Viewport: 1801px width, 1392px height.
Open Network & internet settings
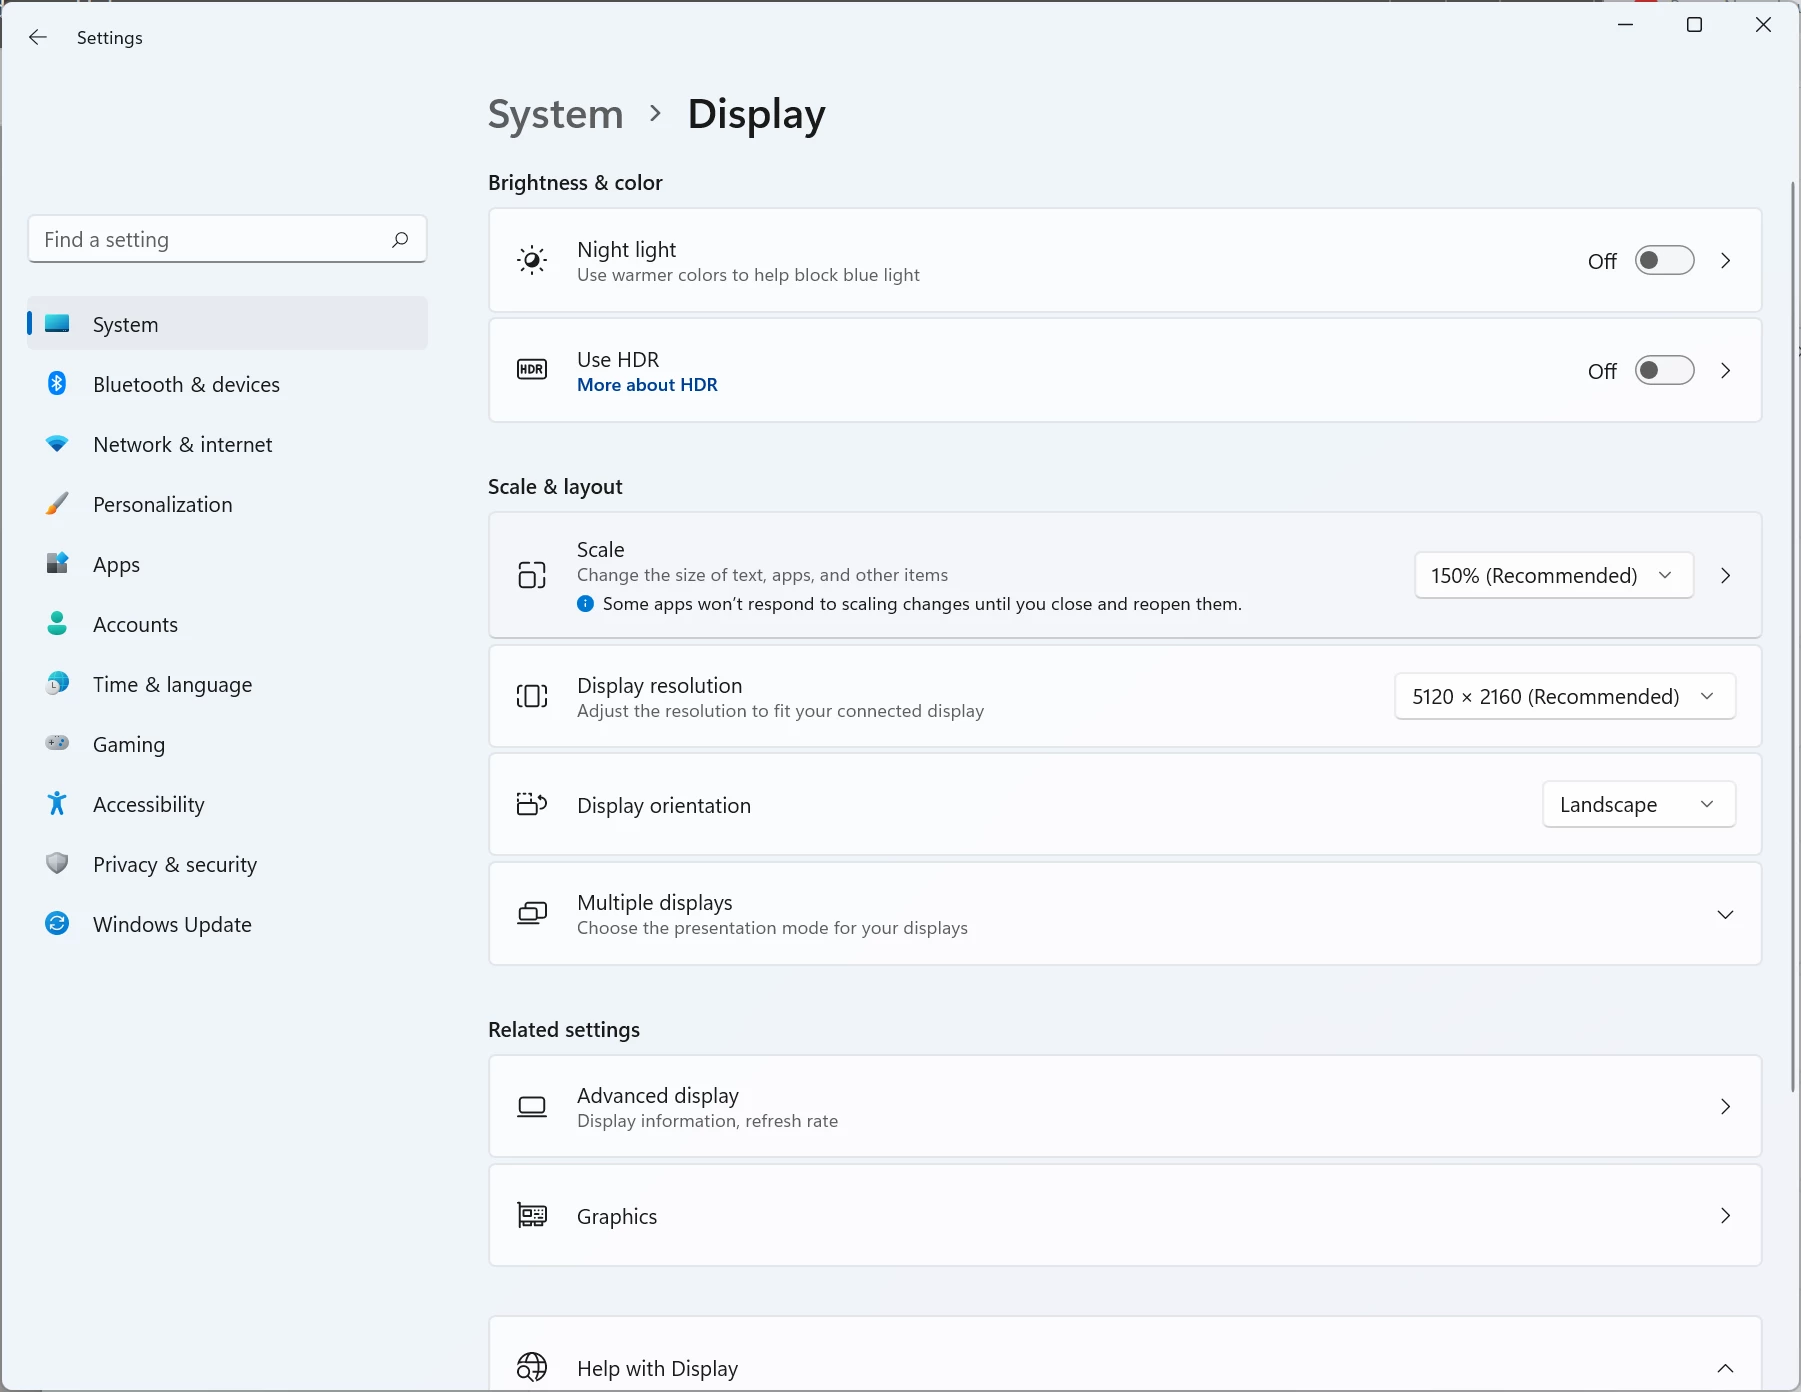[x=228, y=444]
